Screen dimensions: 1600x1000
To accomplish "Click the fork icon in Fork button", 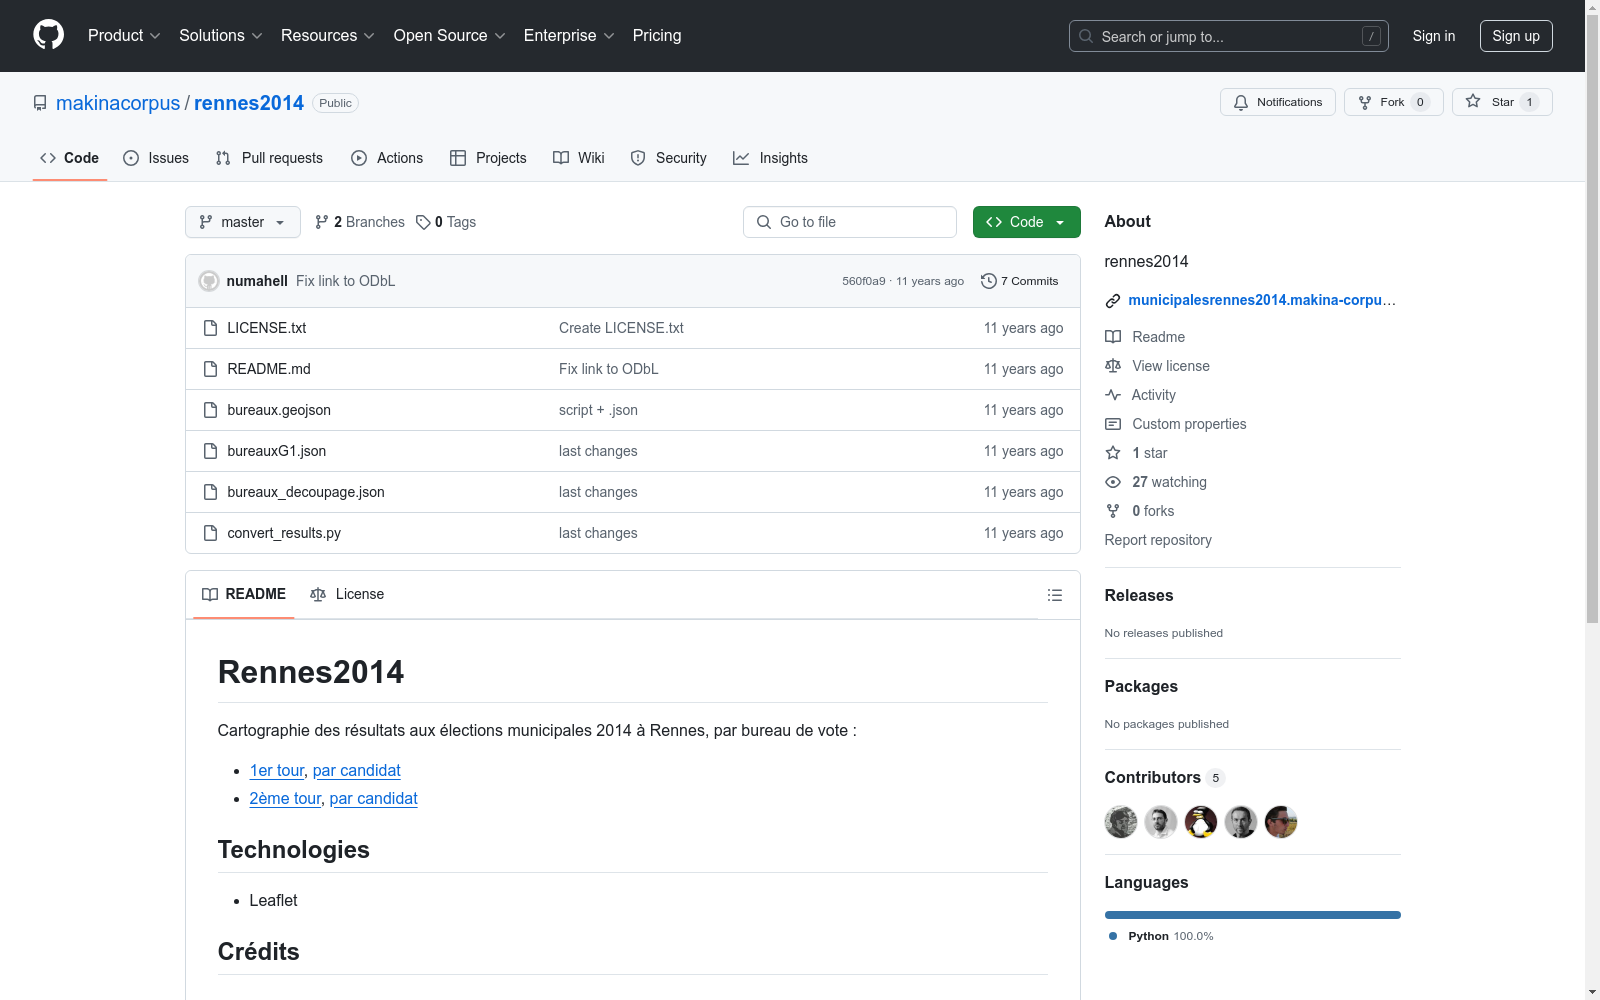I will (x=1365, y=102).
